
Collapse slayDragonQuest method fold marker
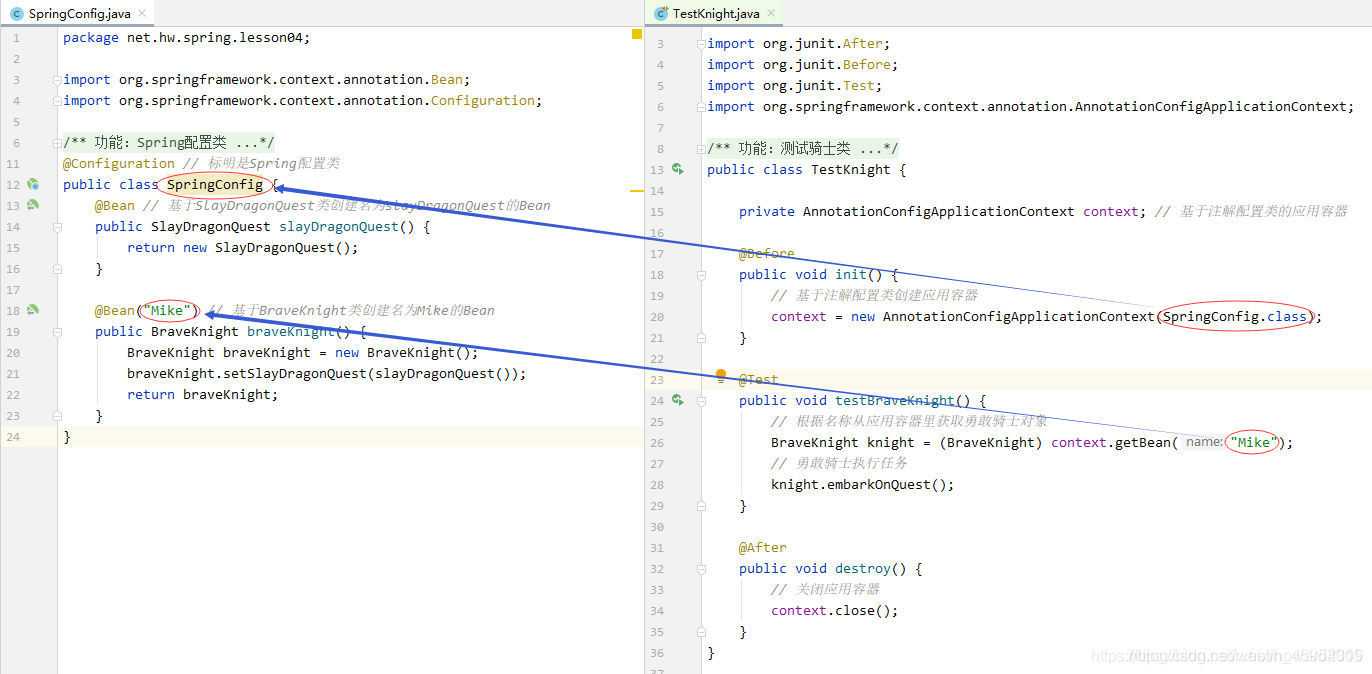pyautogui.click(x=57, y=227)
